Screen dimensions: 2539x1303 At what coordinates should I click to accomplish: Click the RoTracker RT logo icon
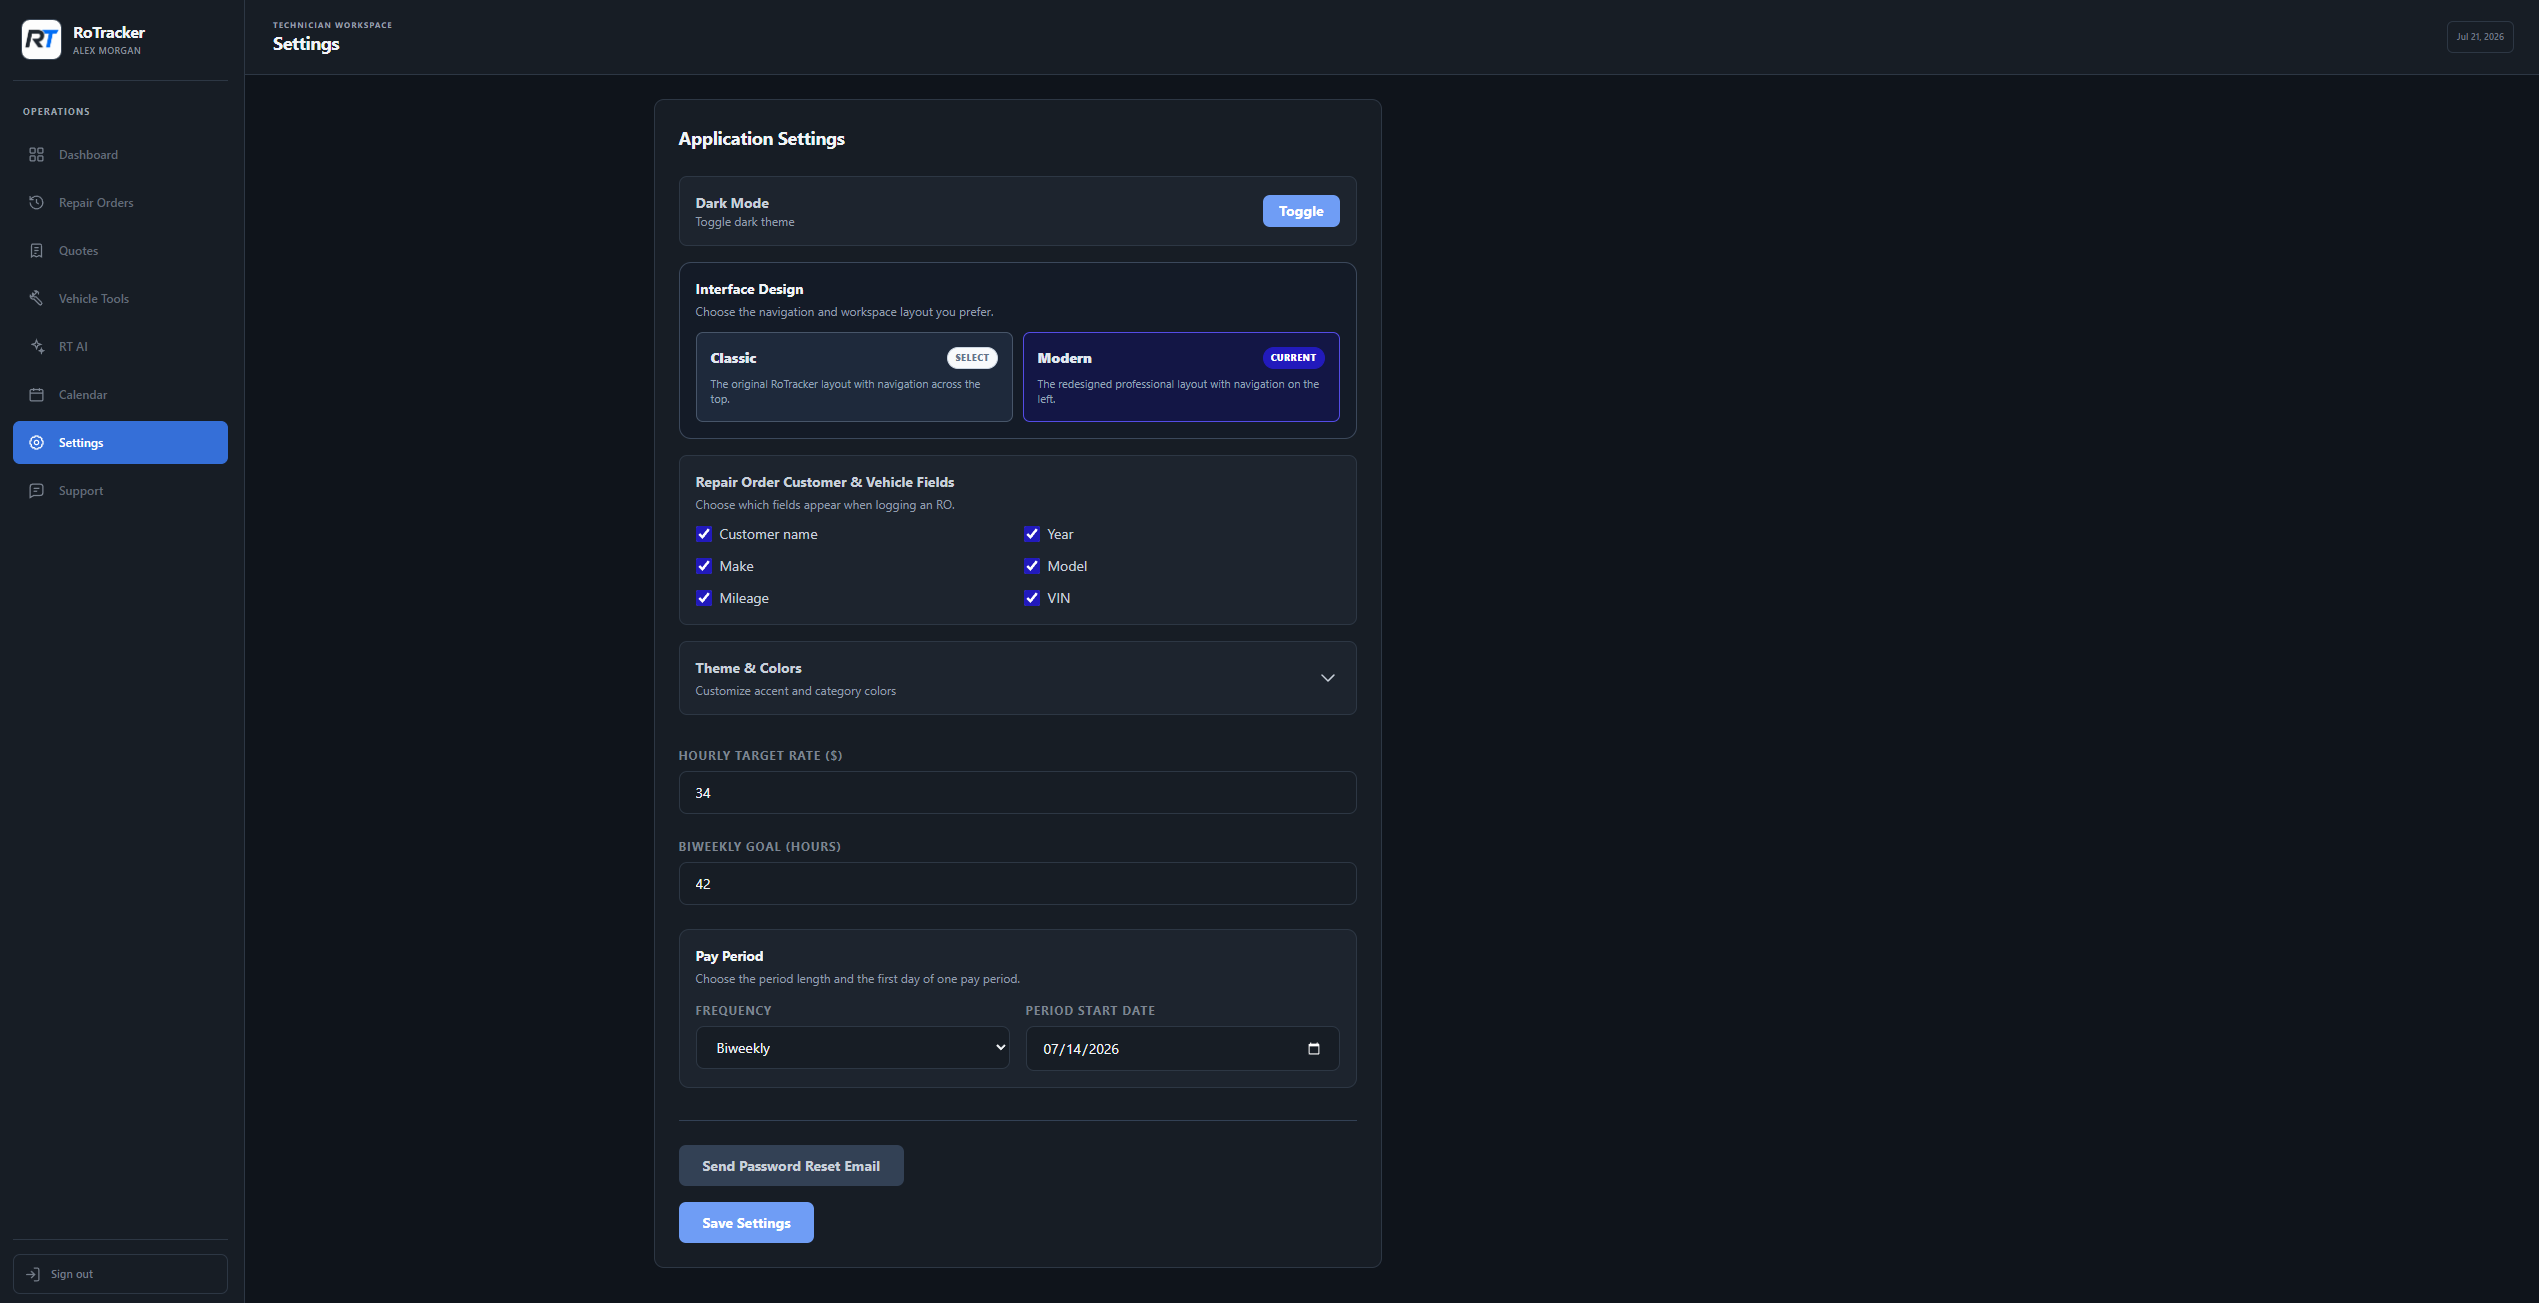pos(41,40)
